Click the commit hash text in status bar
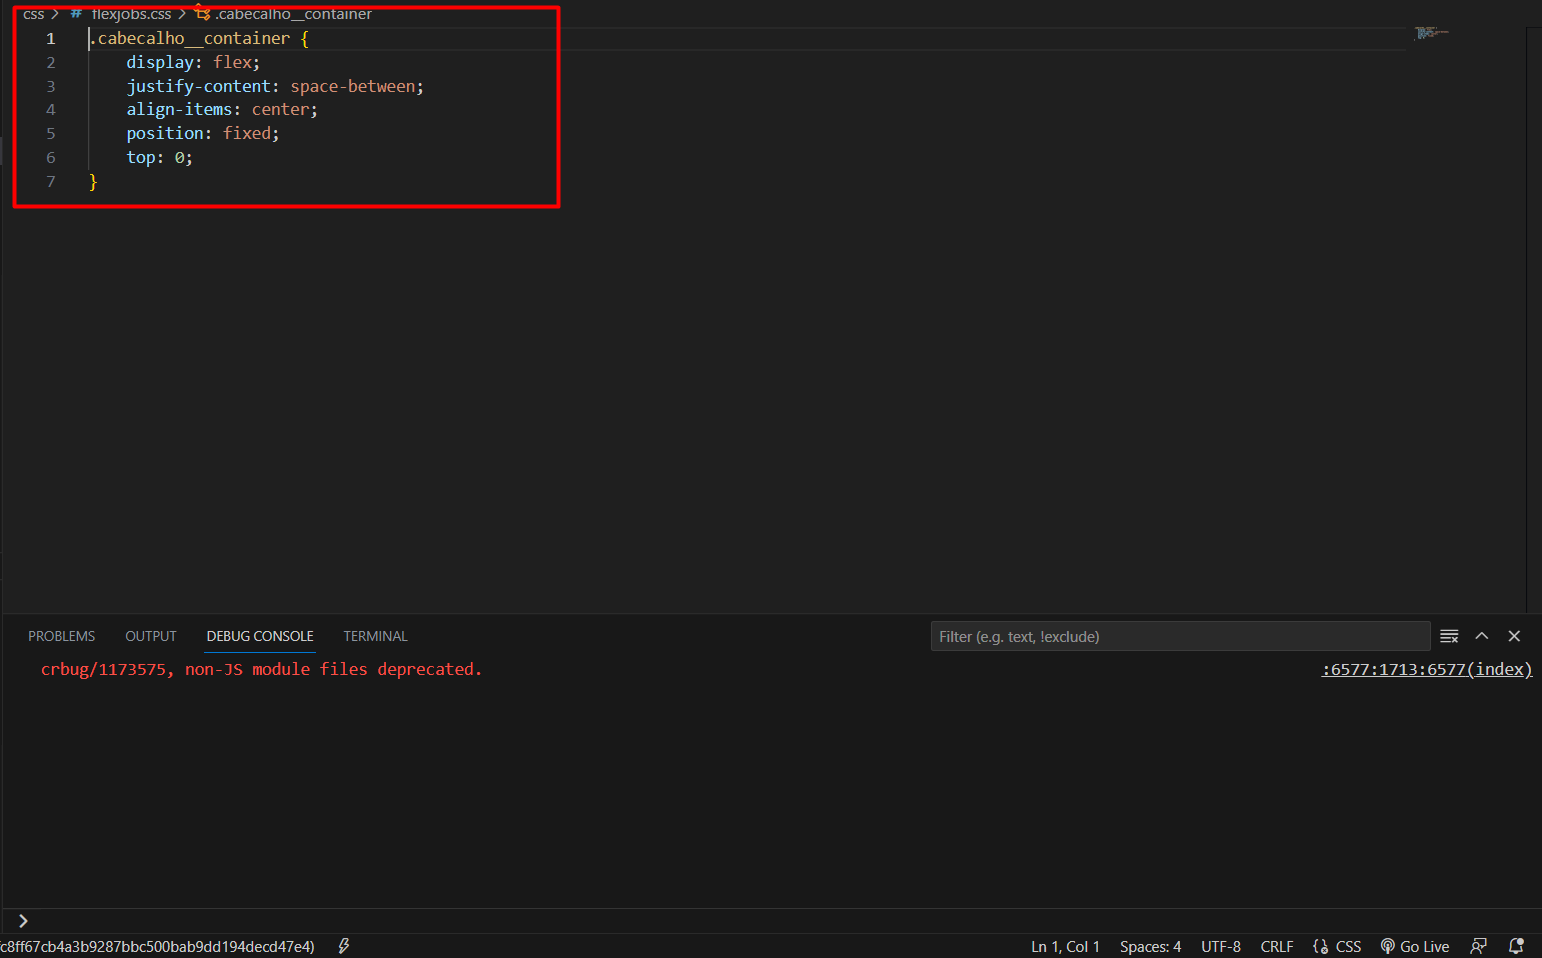 (157, 946)
